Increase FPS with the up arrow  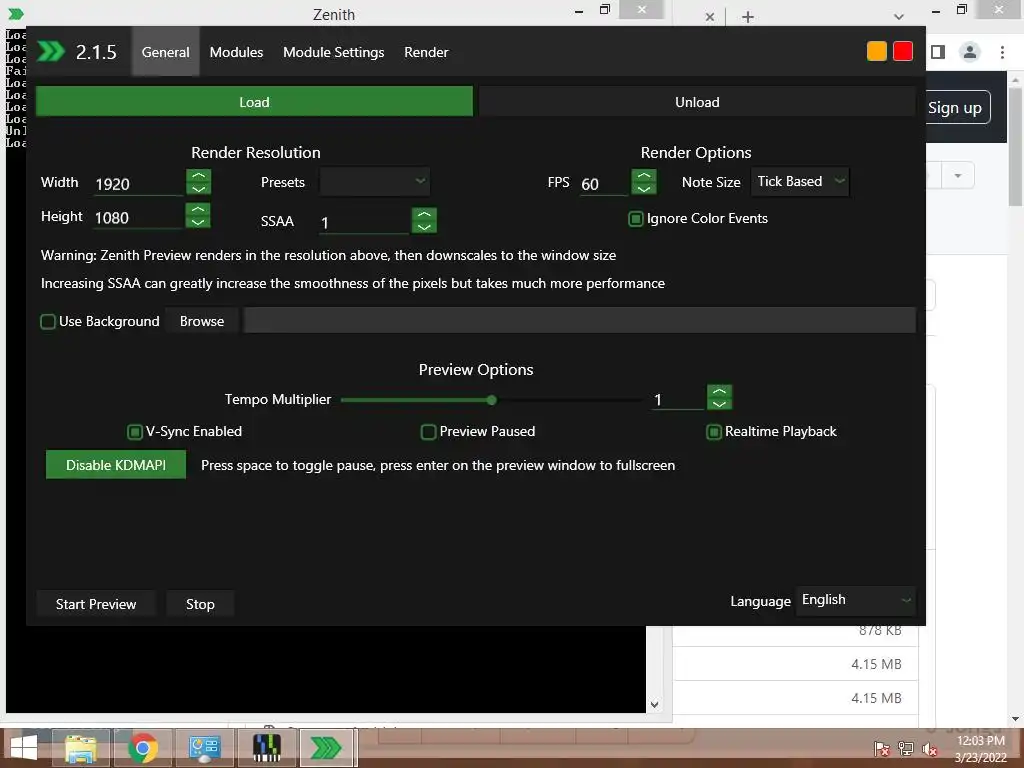pyautogui.click(x=643, y=176)
